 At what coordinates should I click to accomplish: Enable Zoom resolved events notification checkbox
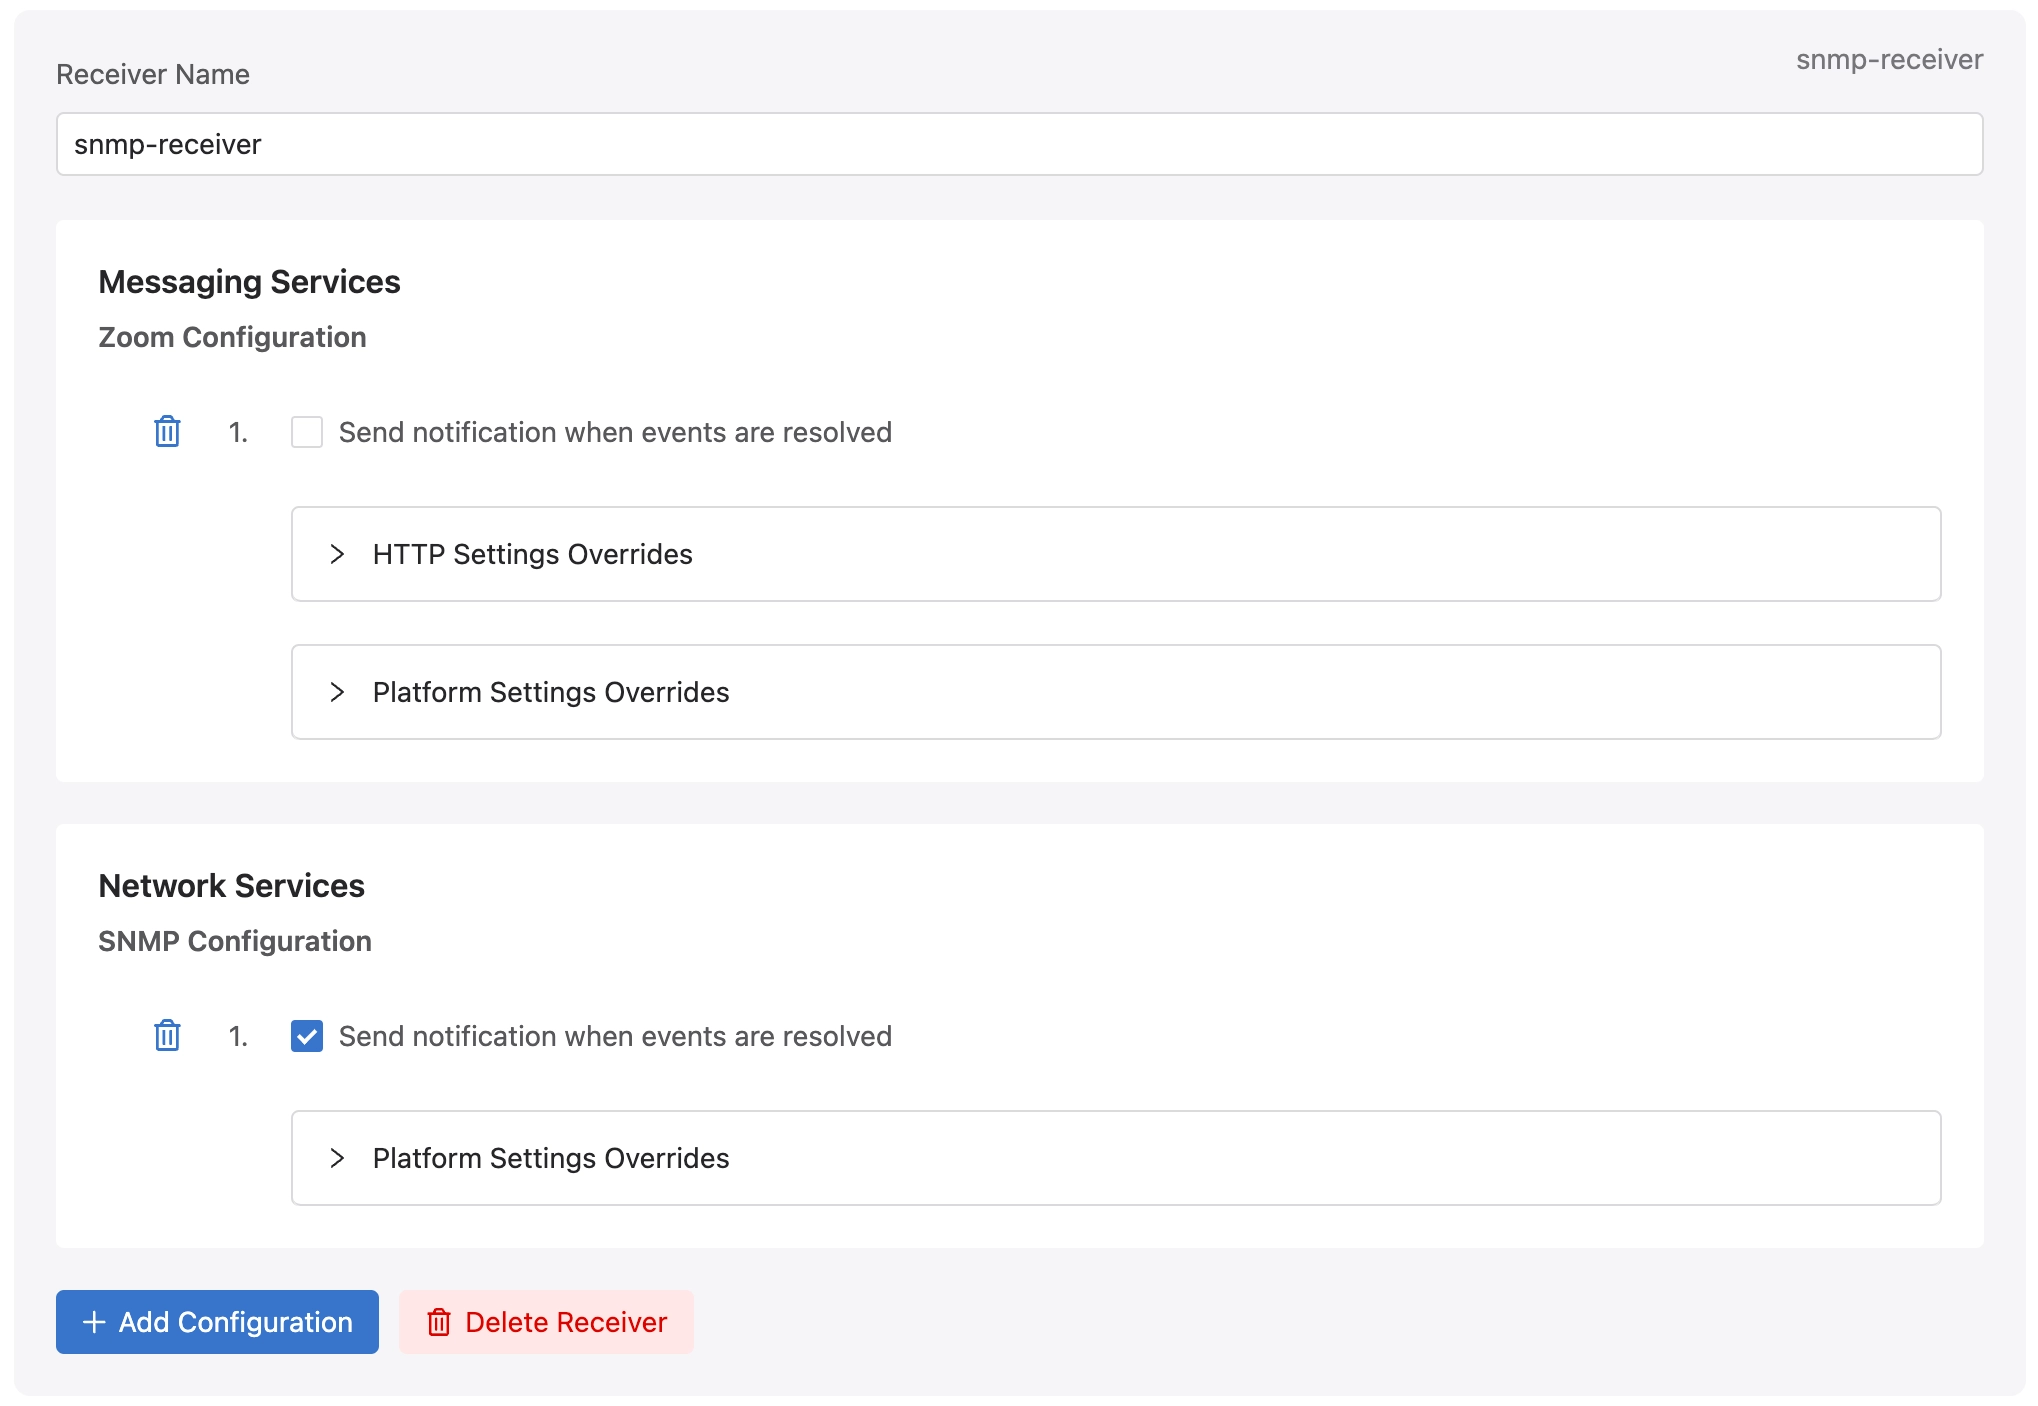click(307, 432)
